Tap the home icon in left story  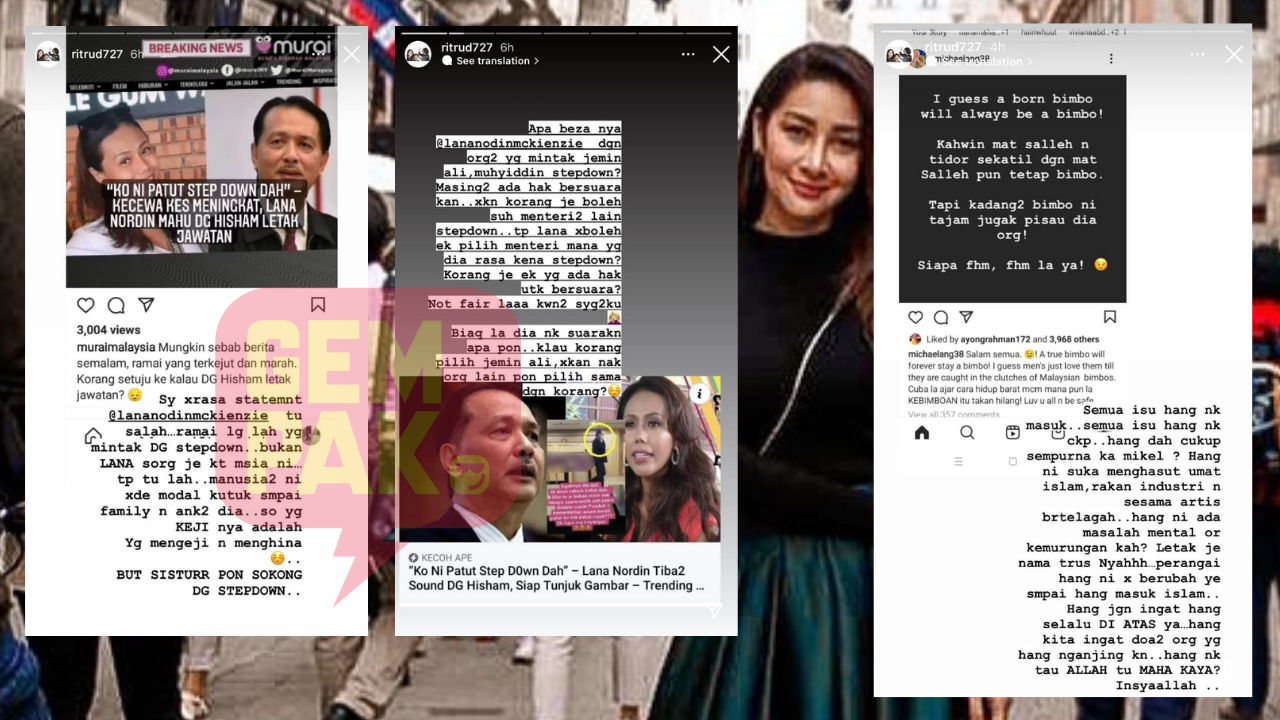tap(93, 436)
